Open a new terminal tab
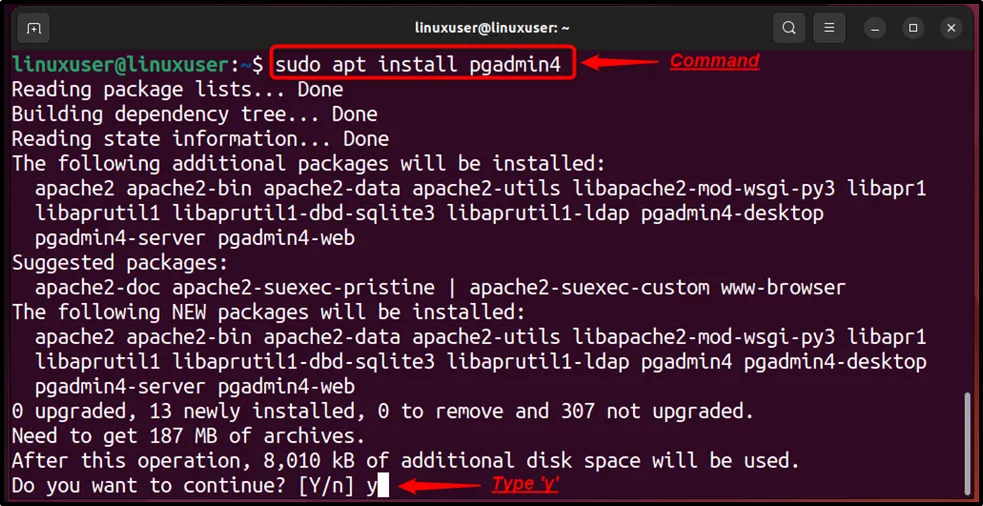 pos(34,28)
